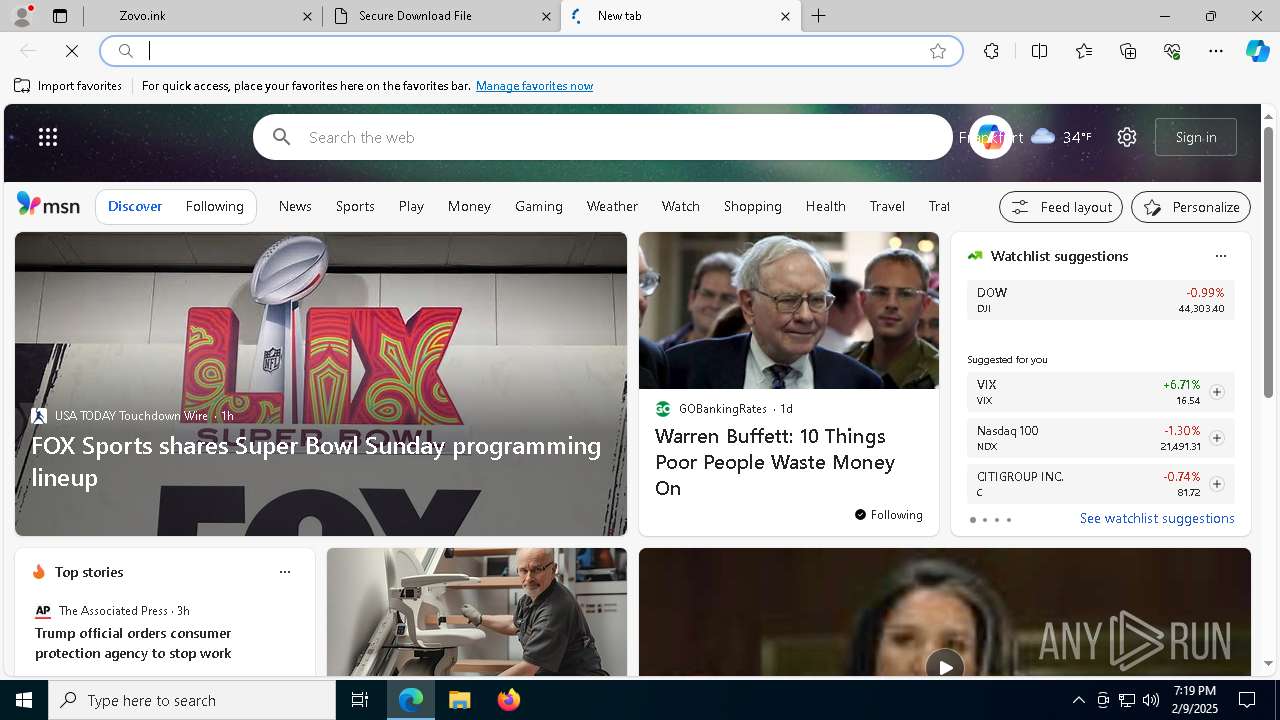Open the Feed layout options

(x=1061, y=207)
